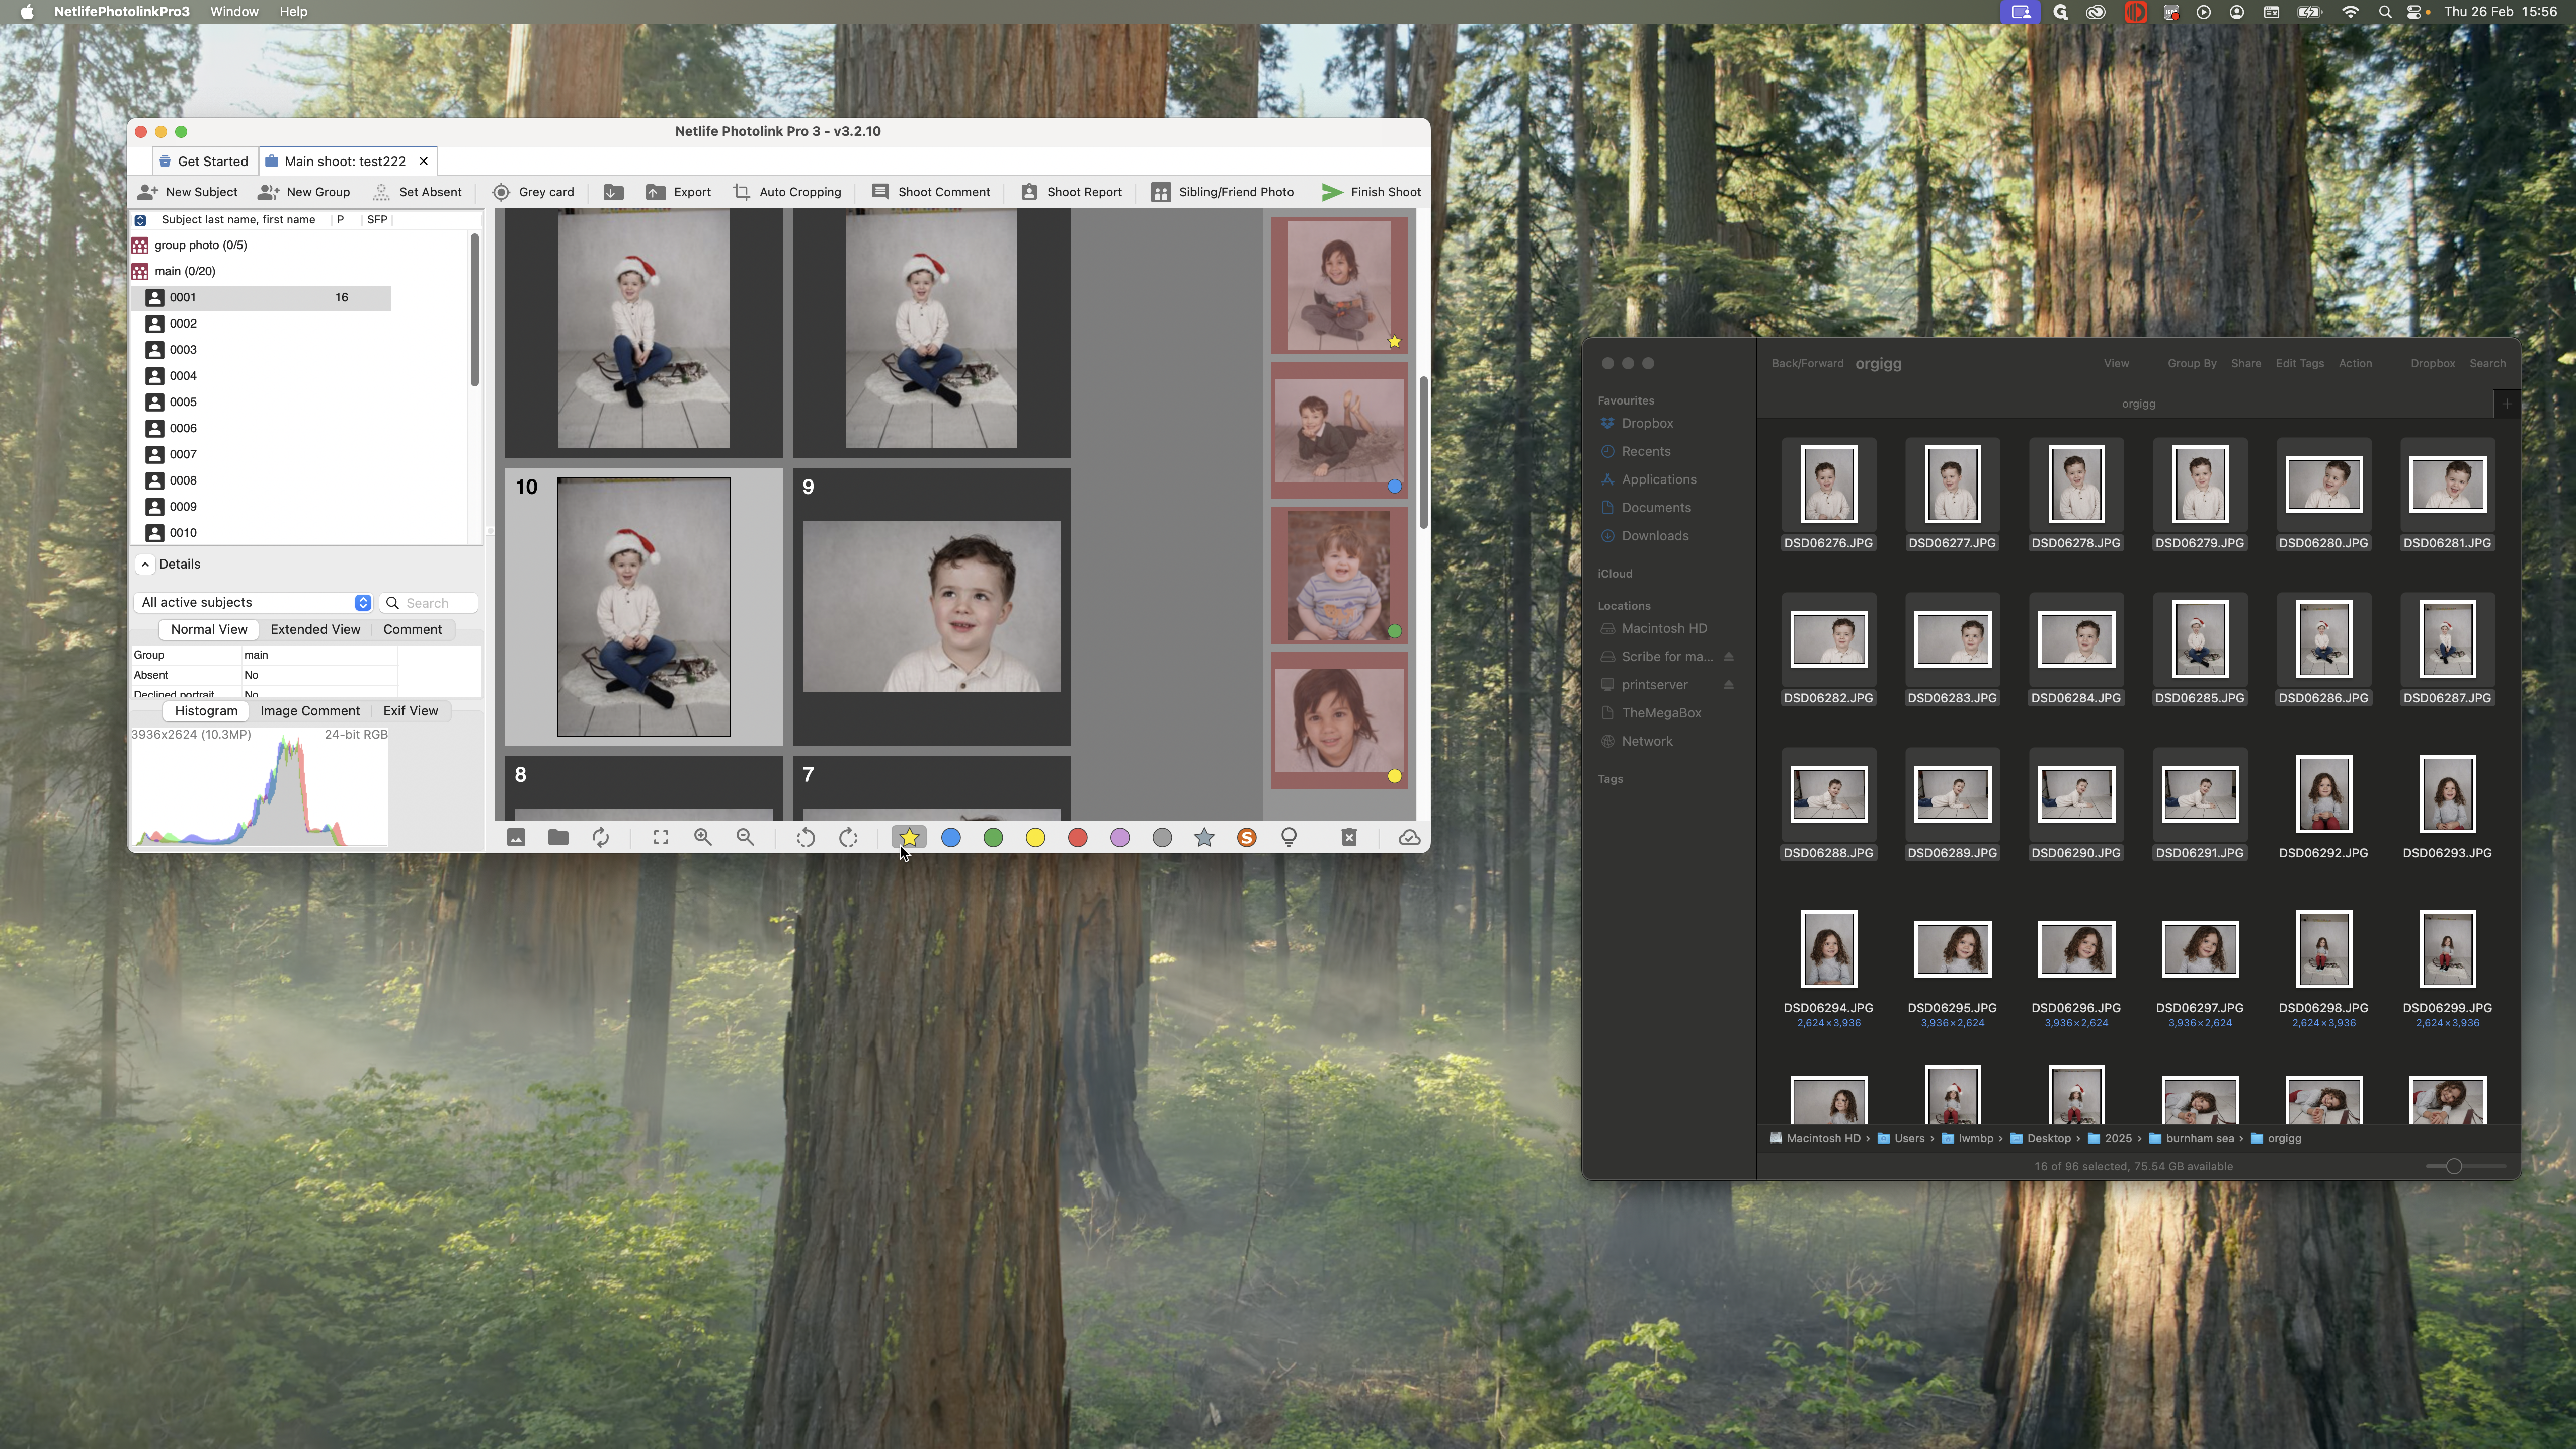
Task: Toggle the orange S marker
Action: click(1246, 838)
